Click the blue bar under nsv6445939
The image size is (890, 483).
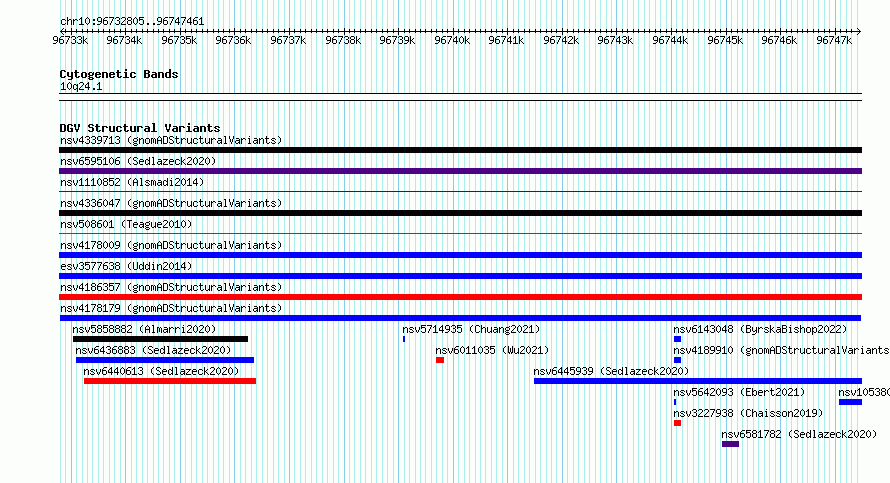pyautogui.click(x=698, y=381)
